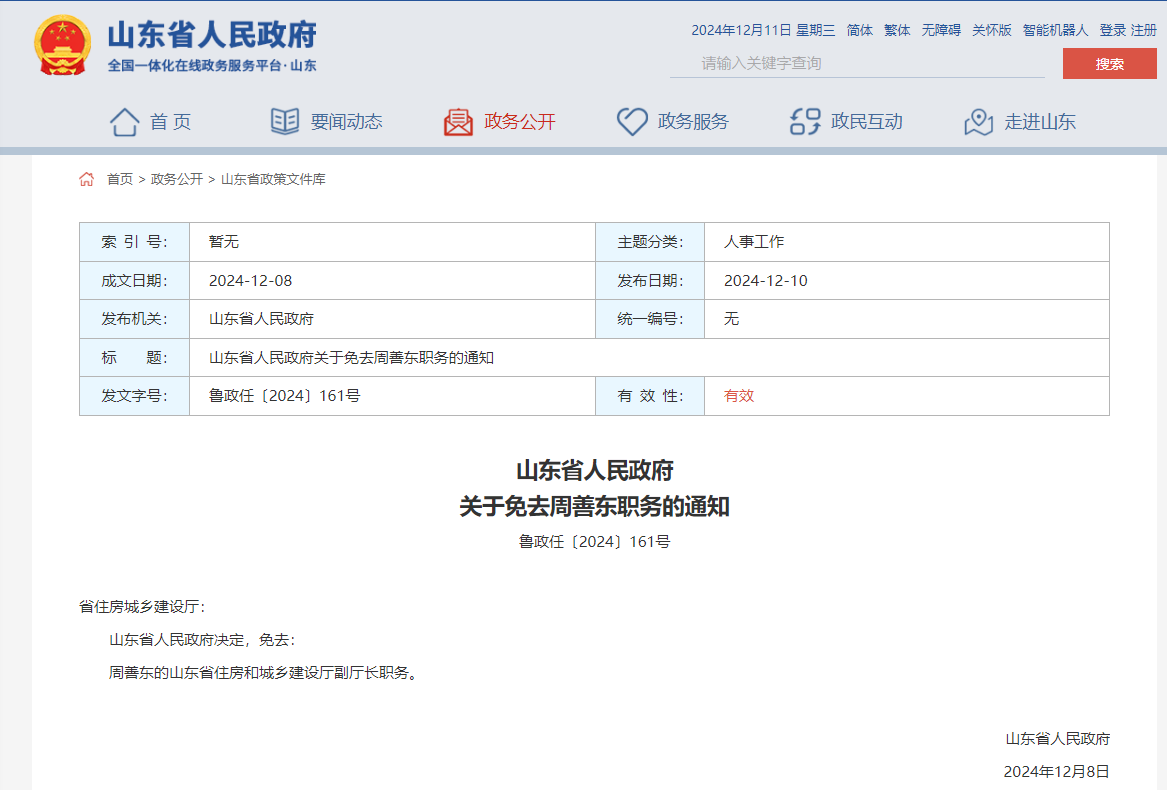Switch to 繁体 traditional Chinese

pos(897,30)
